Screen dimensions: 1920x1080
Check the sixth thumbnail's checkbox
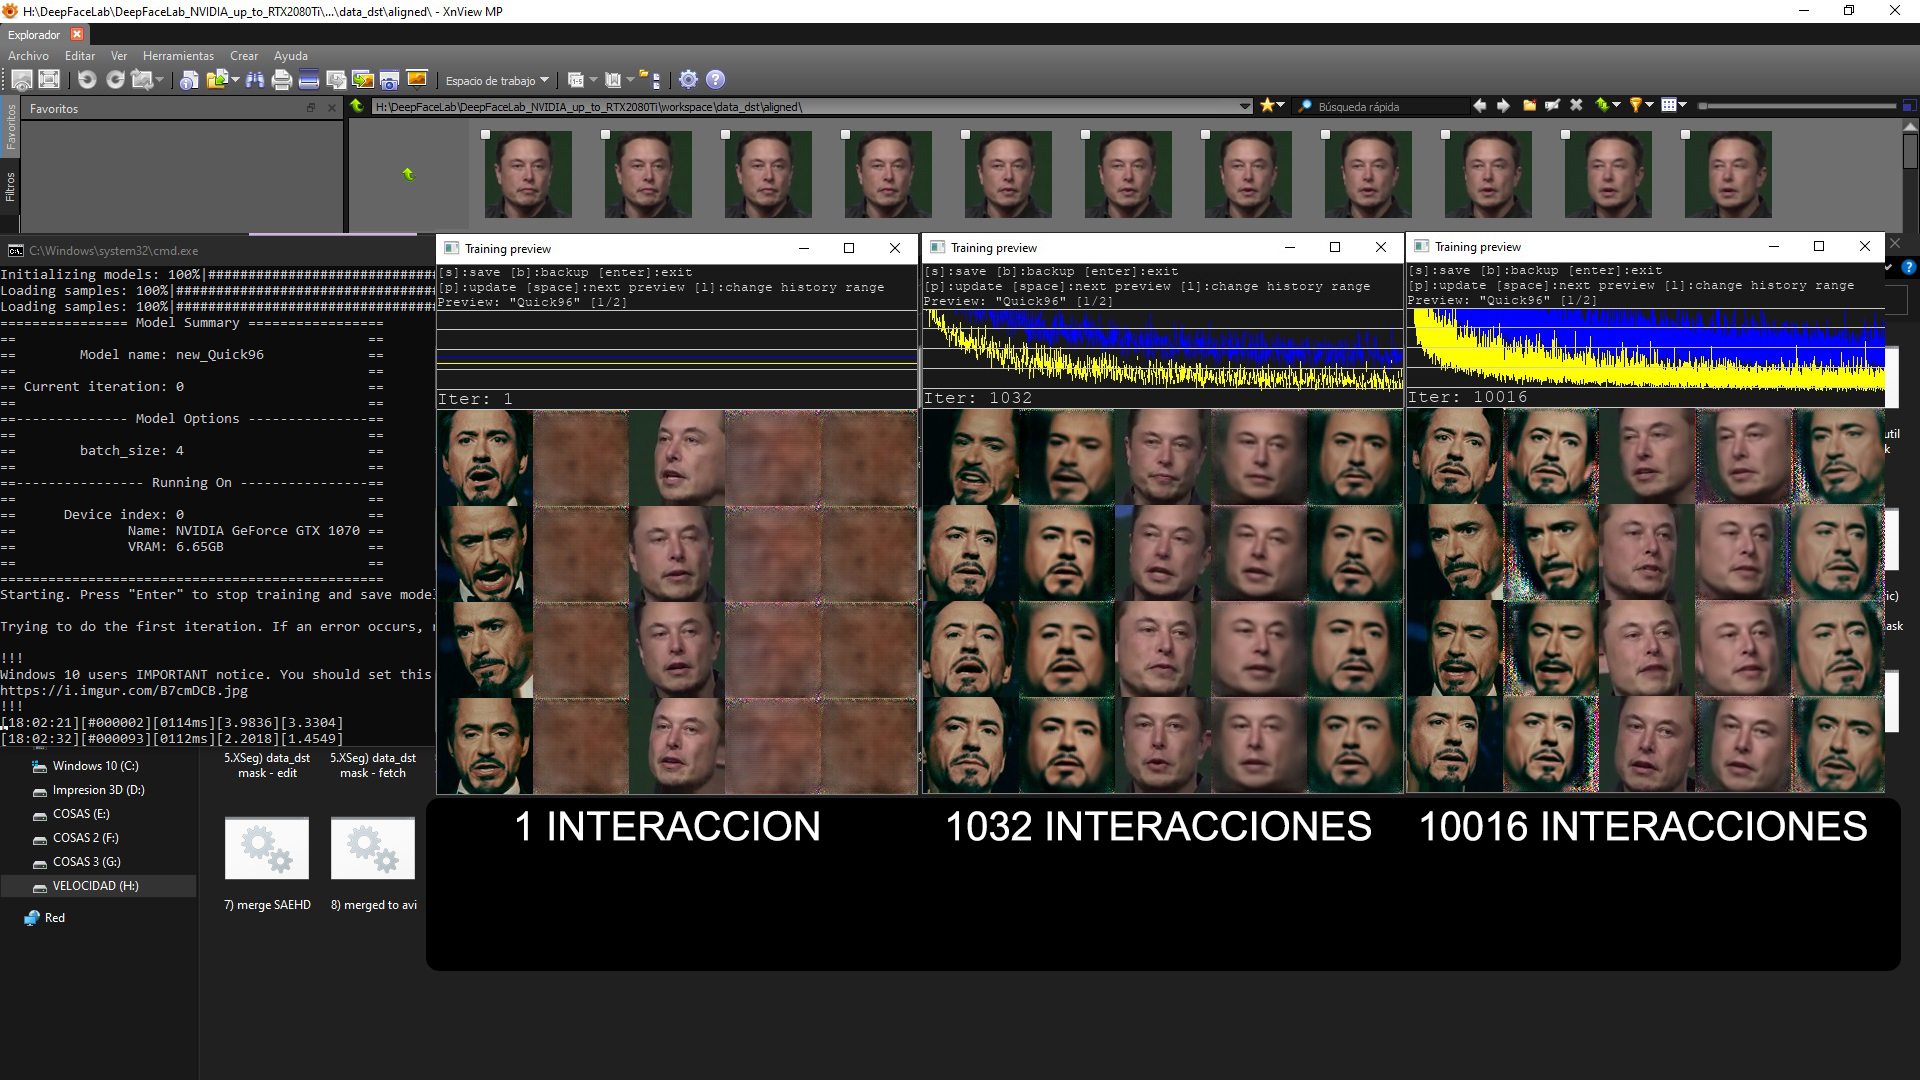1086,135
